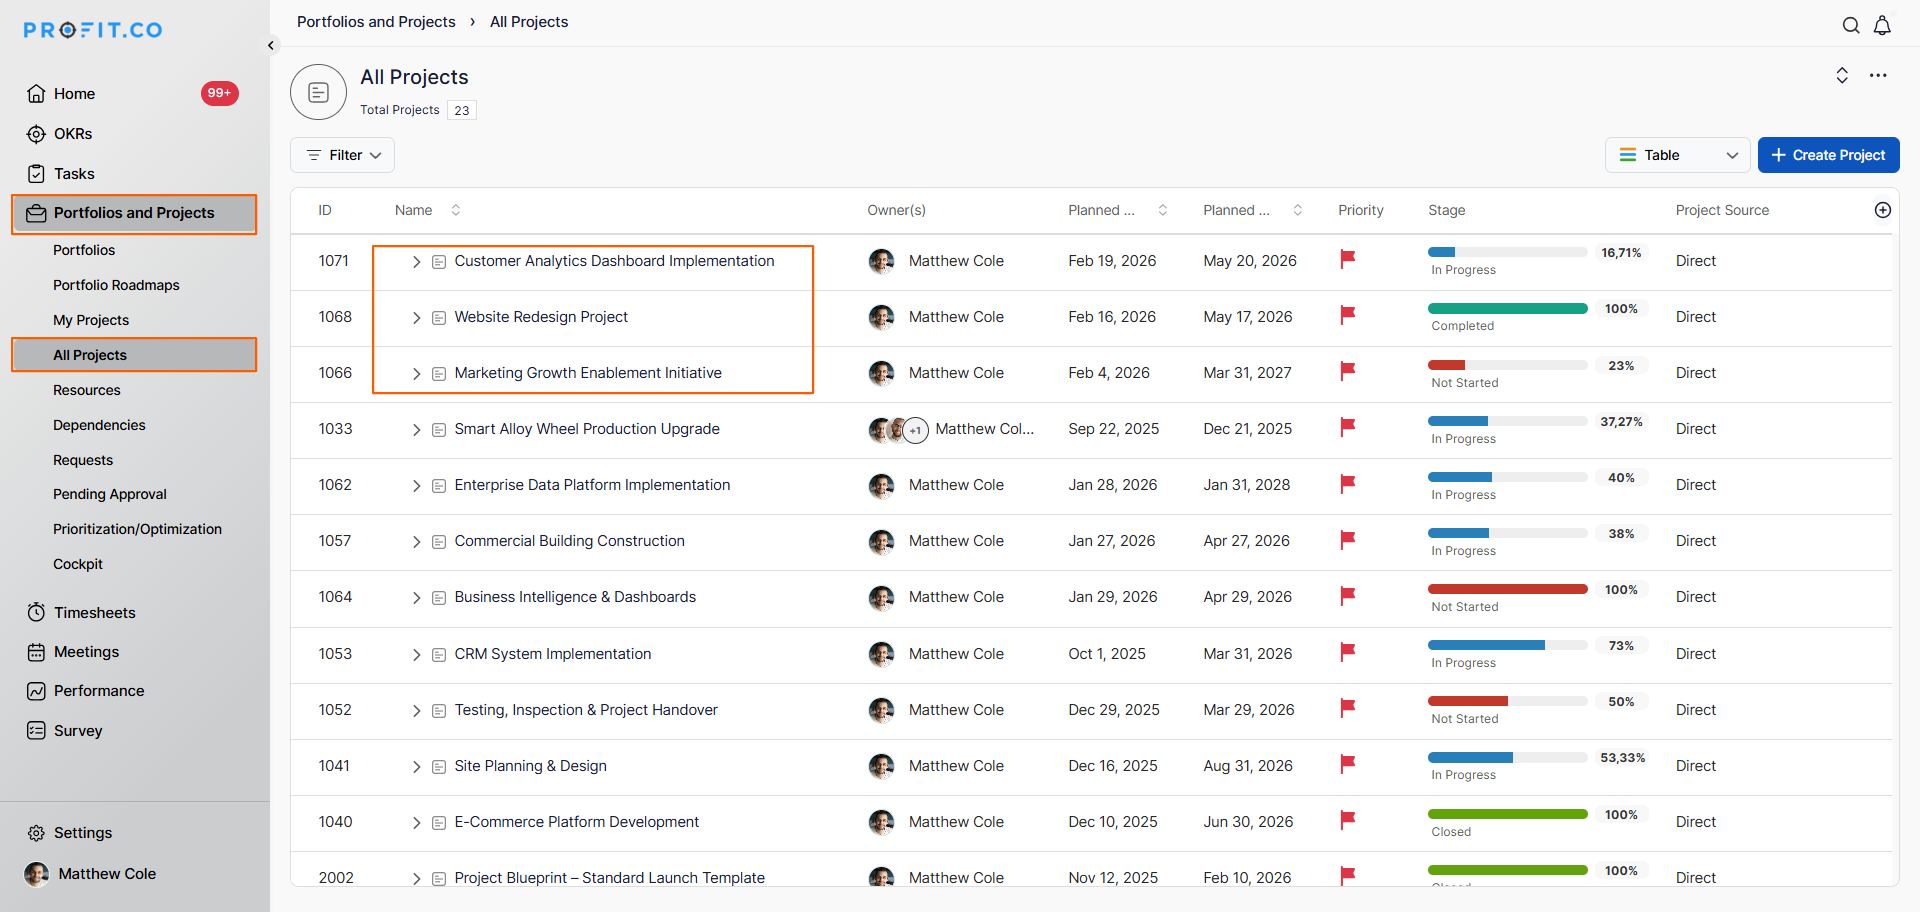The height and width of the screenshot is (912, 1920).
Task: Click progress bar of Enterprise Data Platform Implementation
Action: coord(1507,477)
